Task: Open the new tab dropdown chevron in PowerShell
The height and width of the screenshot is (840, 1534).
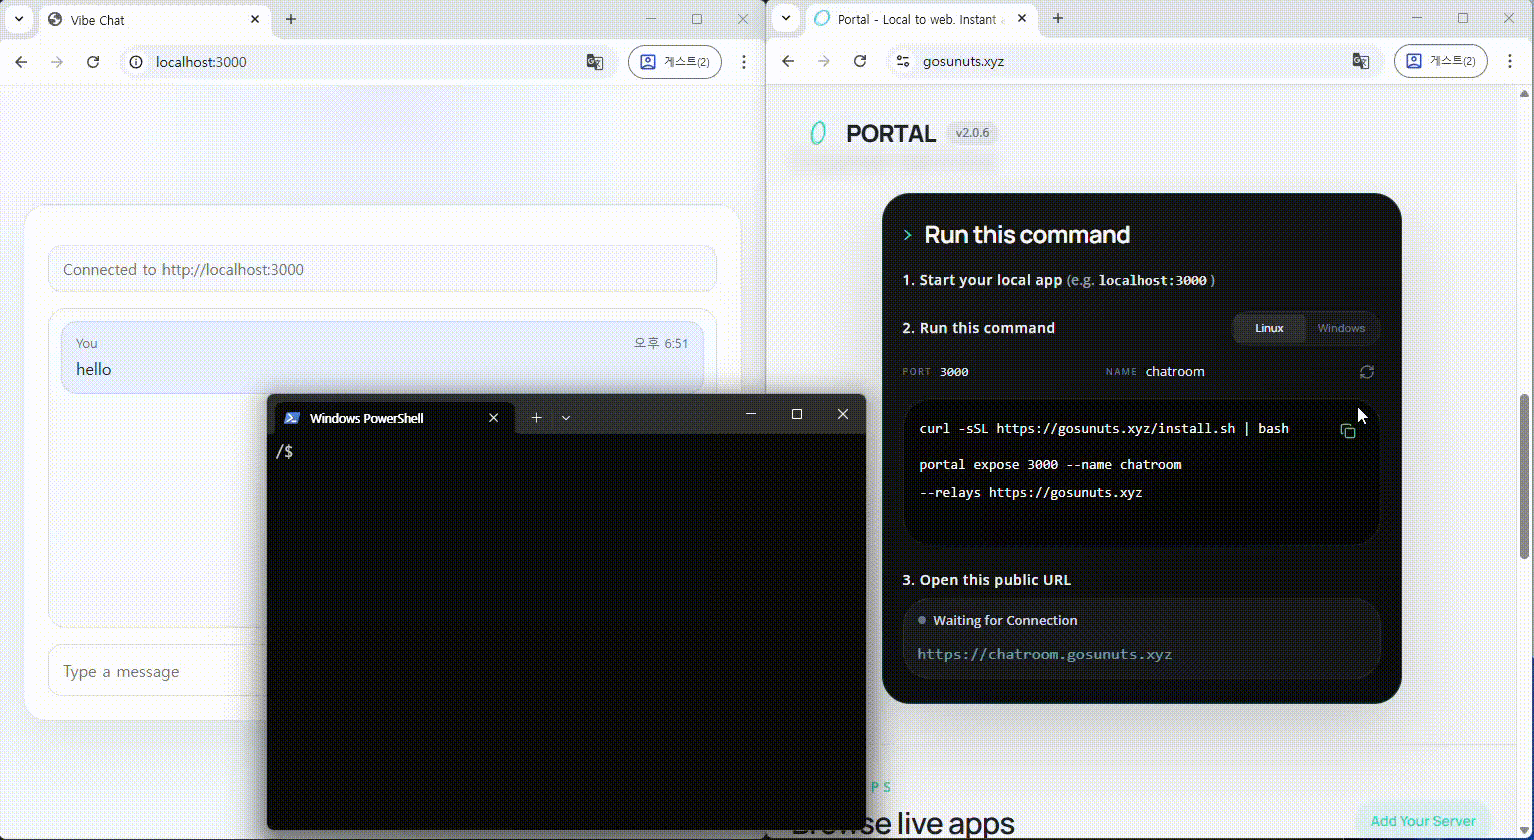Action: coord(566,417)
